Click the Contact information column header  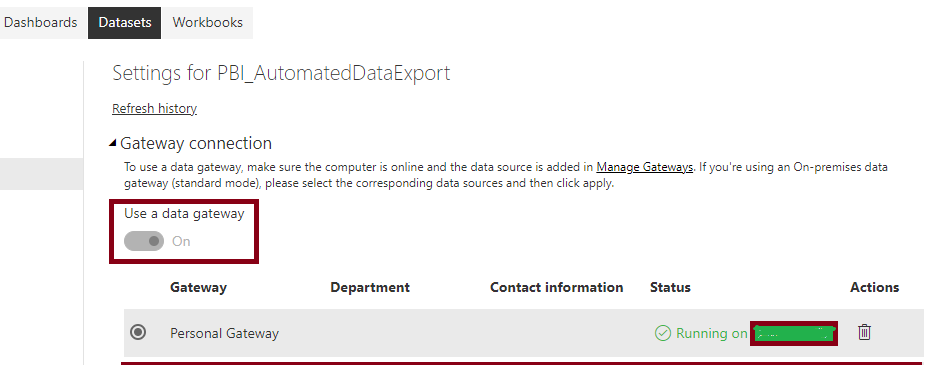557,287
